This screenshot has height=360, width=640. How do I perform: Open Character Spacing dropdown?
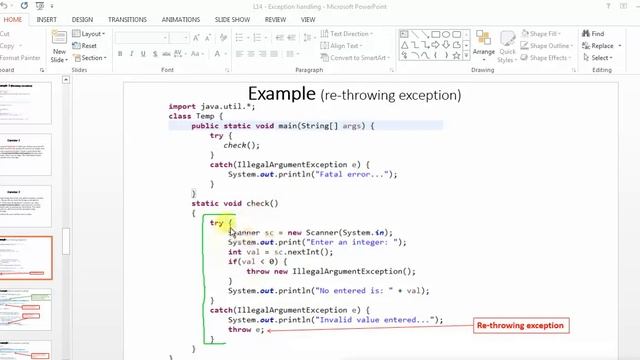[x=180, y=53]
